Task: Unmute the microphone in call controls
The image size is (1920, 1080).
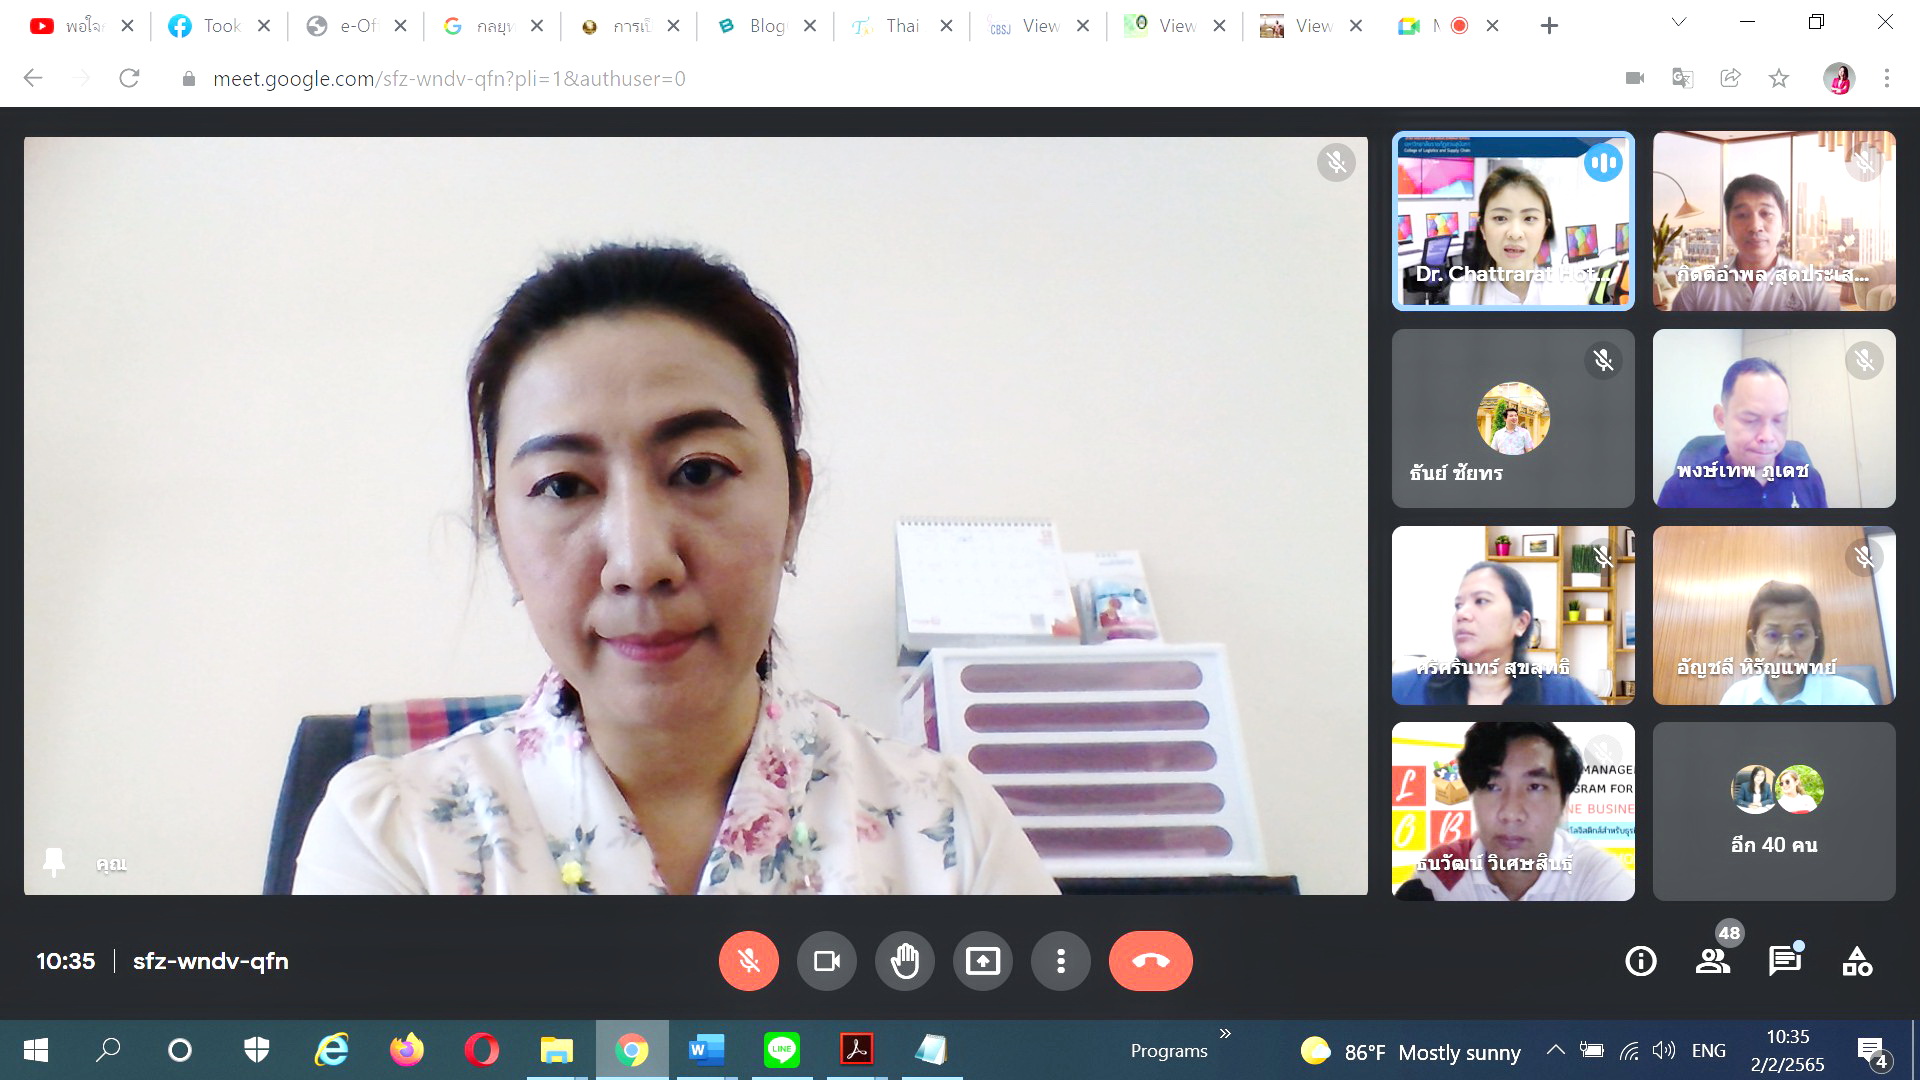Action: click(748, 961)
